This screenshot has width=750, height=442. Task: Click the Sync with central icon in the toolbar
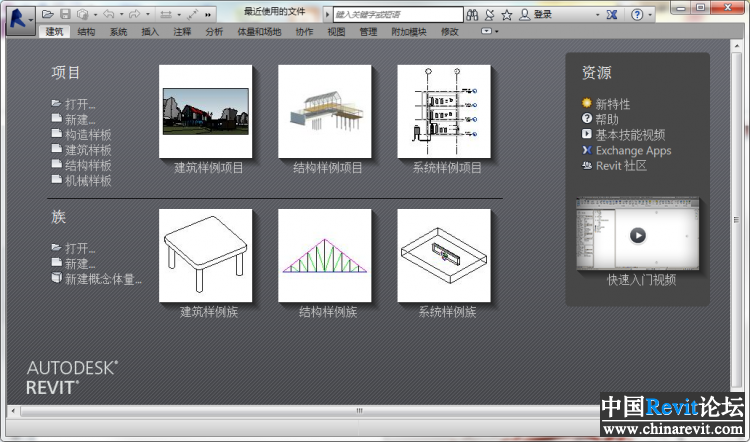(83, 14)
